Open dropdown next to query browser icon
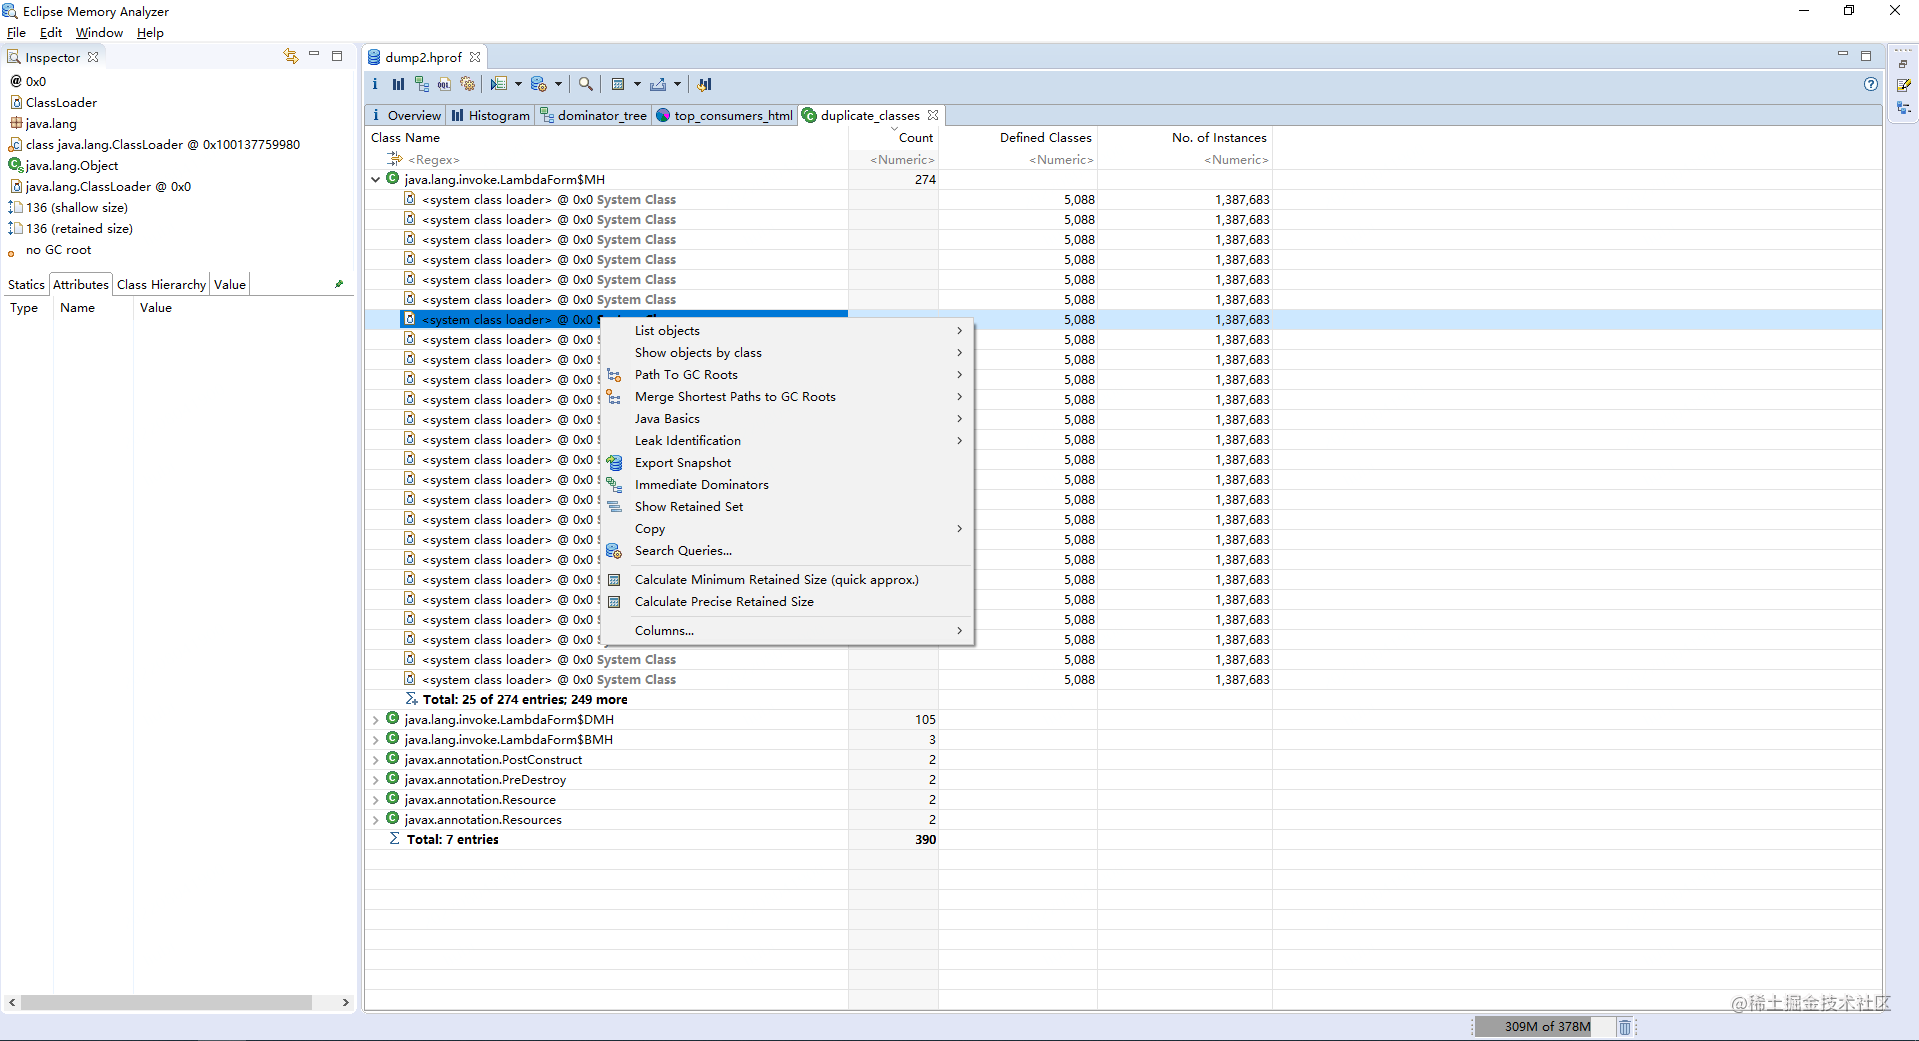 [x=558, y=84]
